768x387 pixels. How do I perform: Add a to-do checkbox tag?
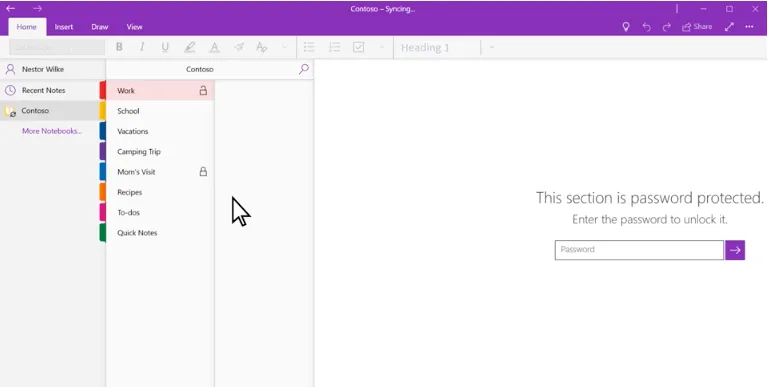359,47
